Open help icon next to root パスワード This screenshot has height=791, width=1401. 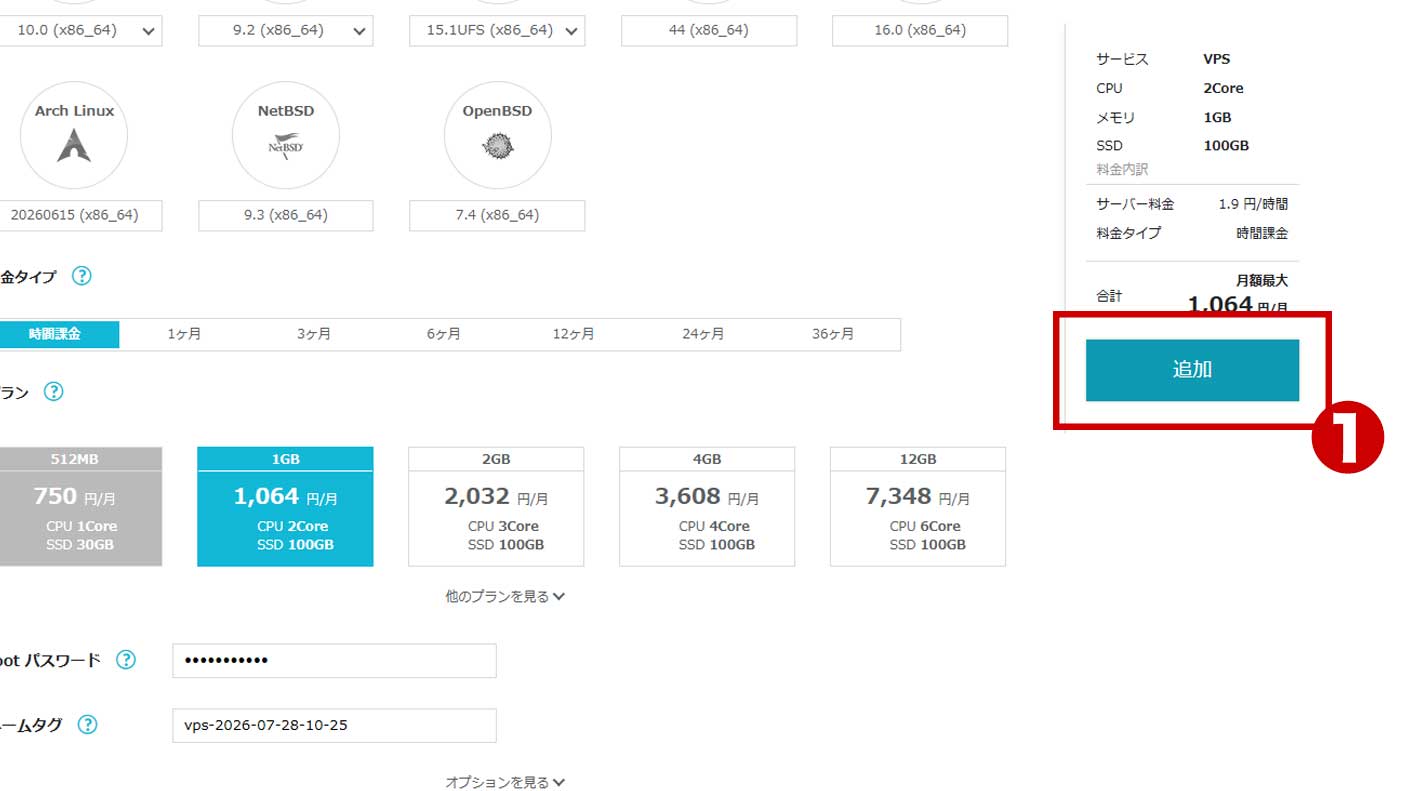[x=125, y=660]
